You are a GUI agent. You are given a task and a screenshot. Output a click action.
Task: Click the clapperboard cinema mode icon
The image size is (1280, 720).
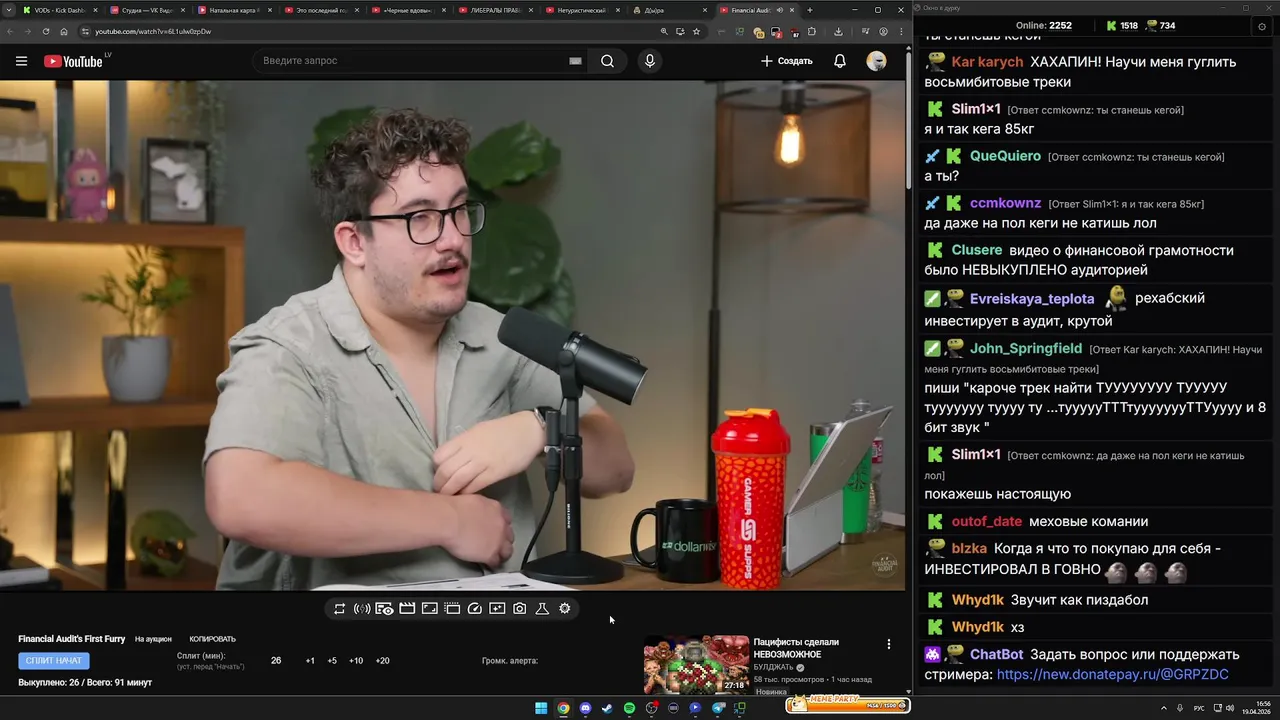click(407, 608)
